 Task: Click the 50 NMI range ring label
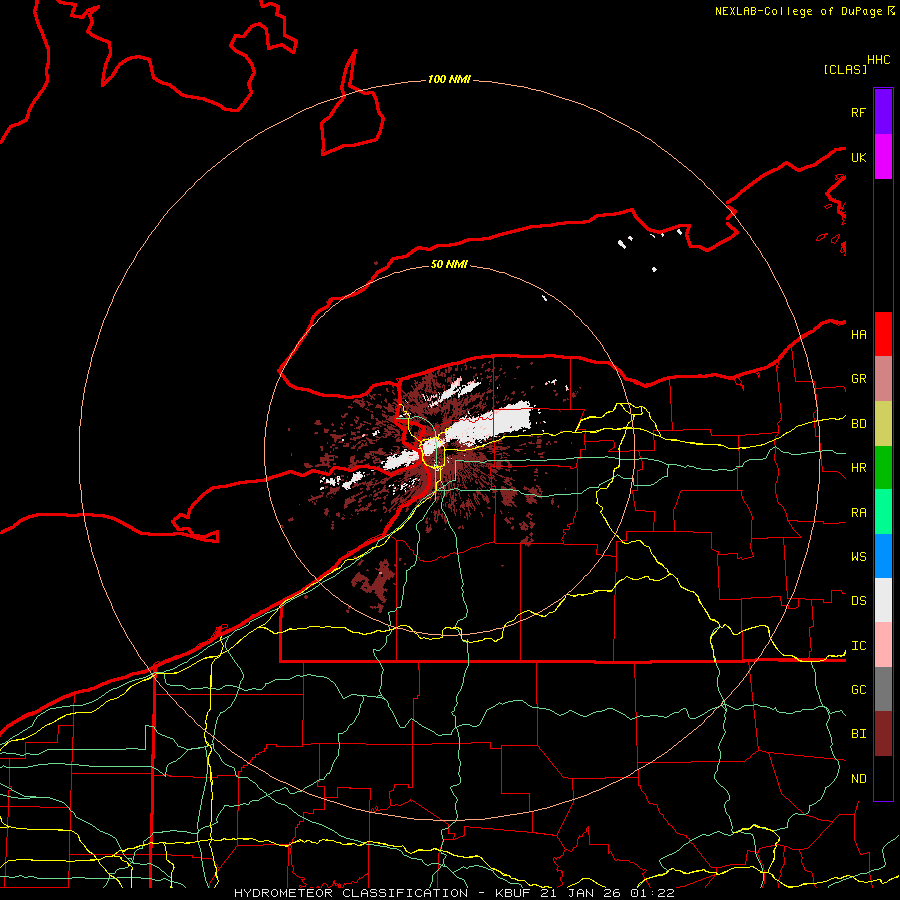[449, 264]
